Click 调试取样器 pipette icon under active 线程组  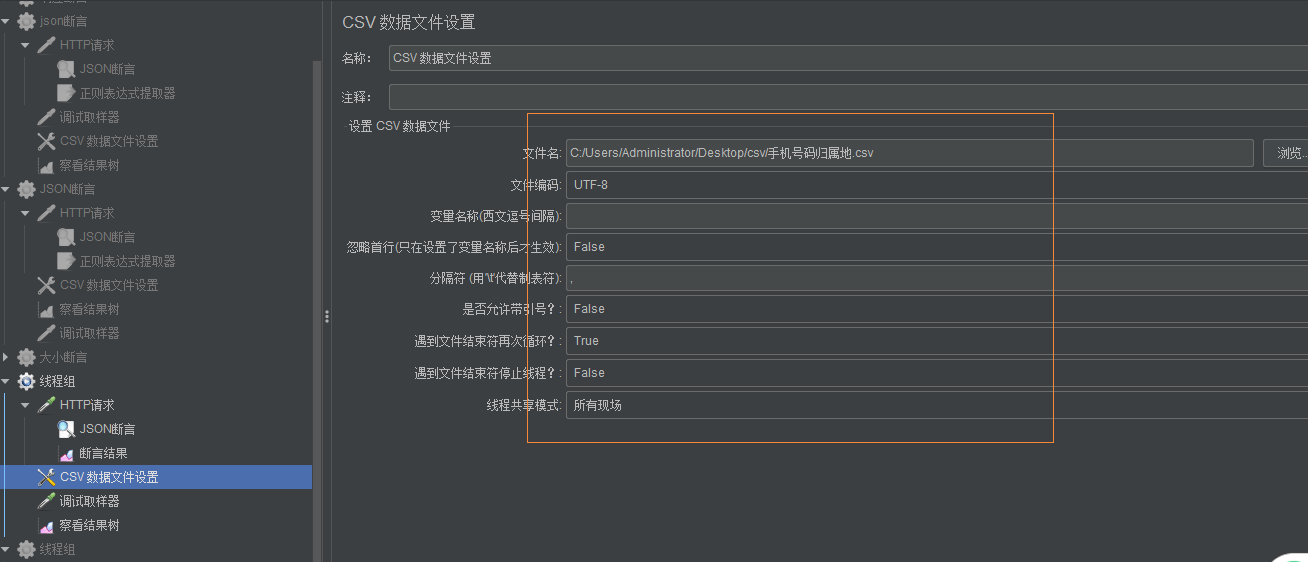click(46, 501)
